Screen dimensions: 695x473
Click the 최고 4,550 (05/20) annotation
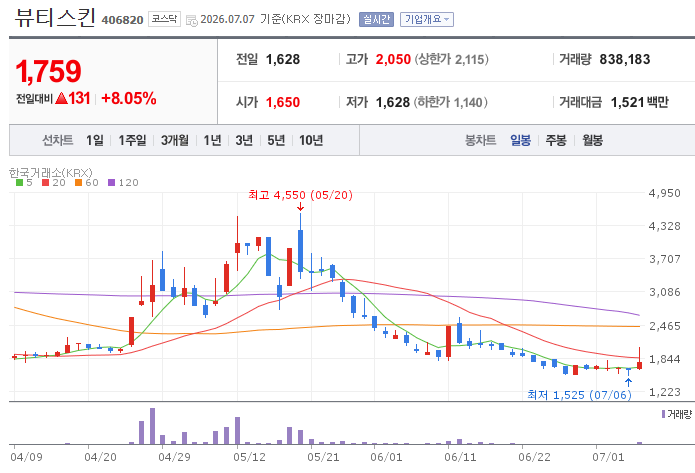tap(301, 195)
